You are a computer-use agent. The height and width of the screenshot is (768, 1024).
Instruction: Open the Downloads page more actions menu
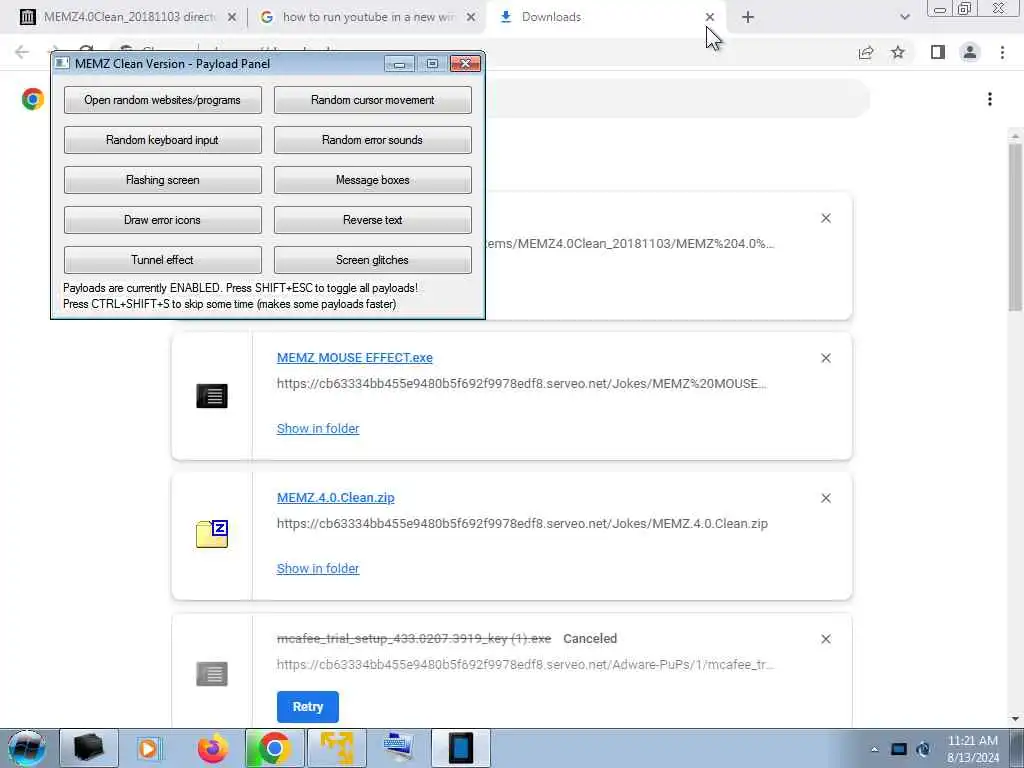coord(990,99)
